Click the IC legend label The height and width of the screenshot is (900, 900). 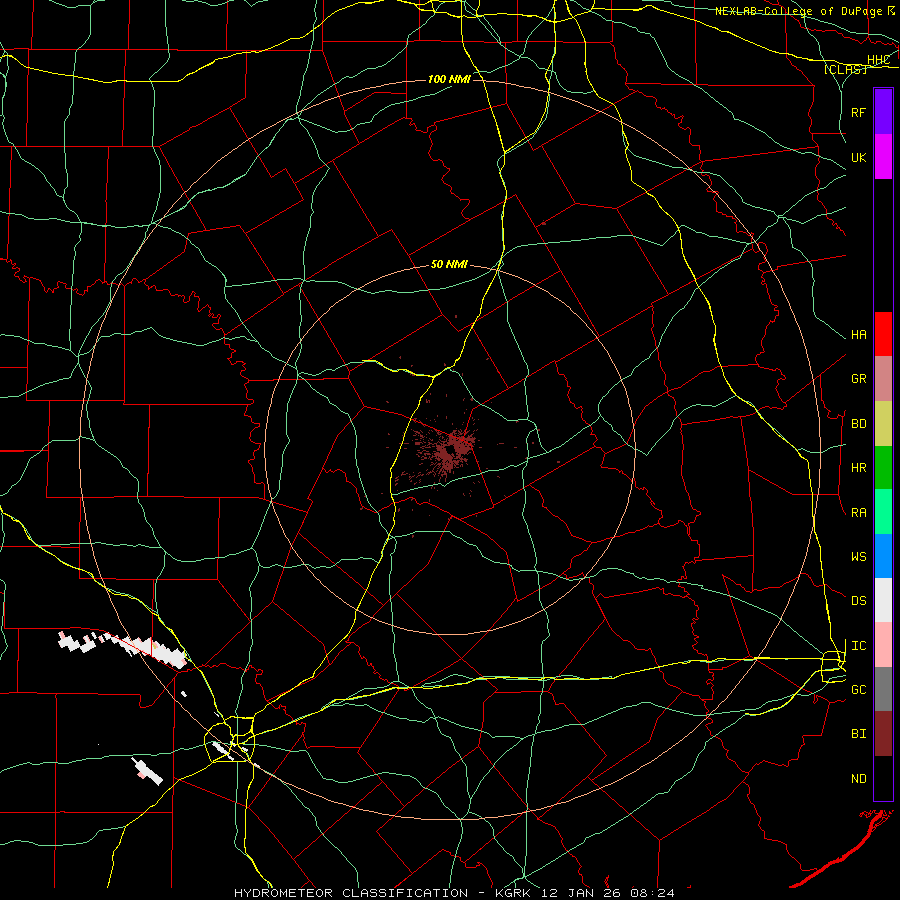coord(858,646)
